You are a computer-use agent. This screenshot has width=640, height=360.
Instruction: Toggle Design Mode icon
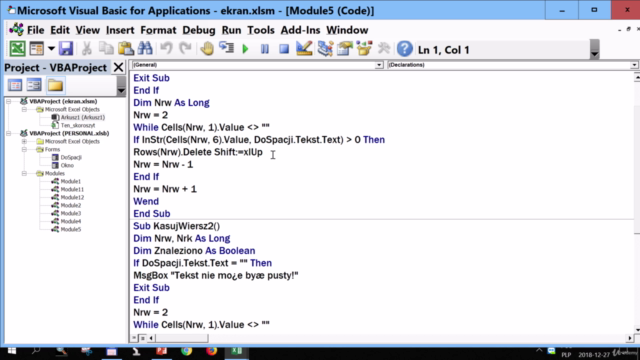tap(304, 49)
